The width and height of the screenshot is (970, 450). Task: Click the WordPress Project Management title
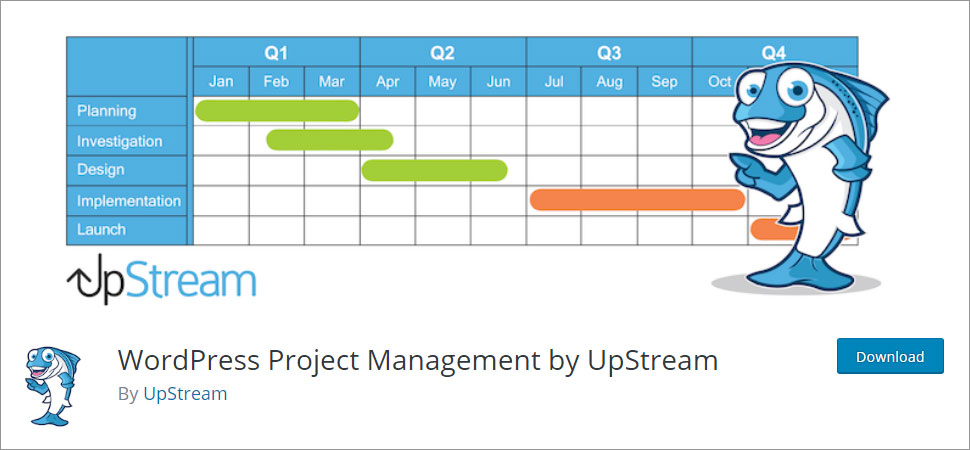[x=418, y=360]
